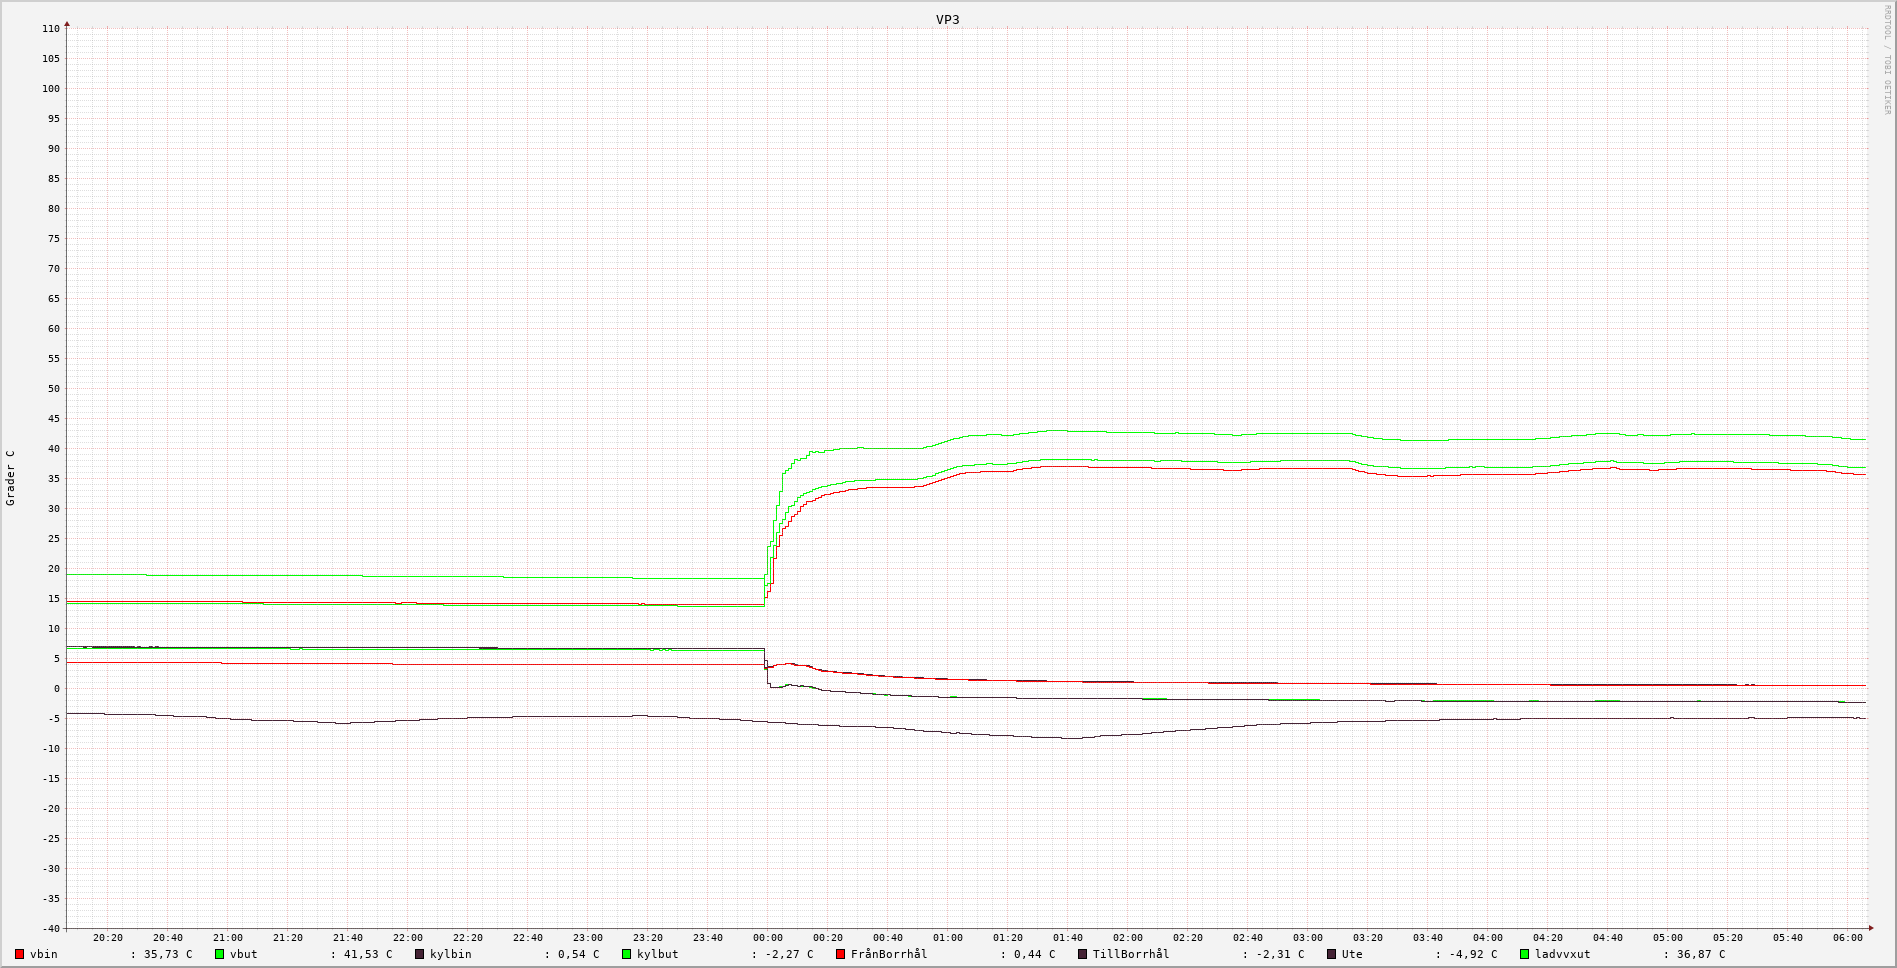Click the Grader C y-axis title
Image resolution: width=1897 pixels, height=968 pixels.
coord(11,477)
